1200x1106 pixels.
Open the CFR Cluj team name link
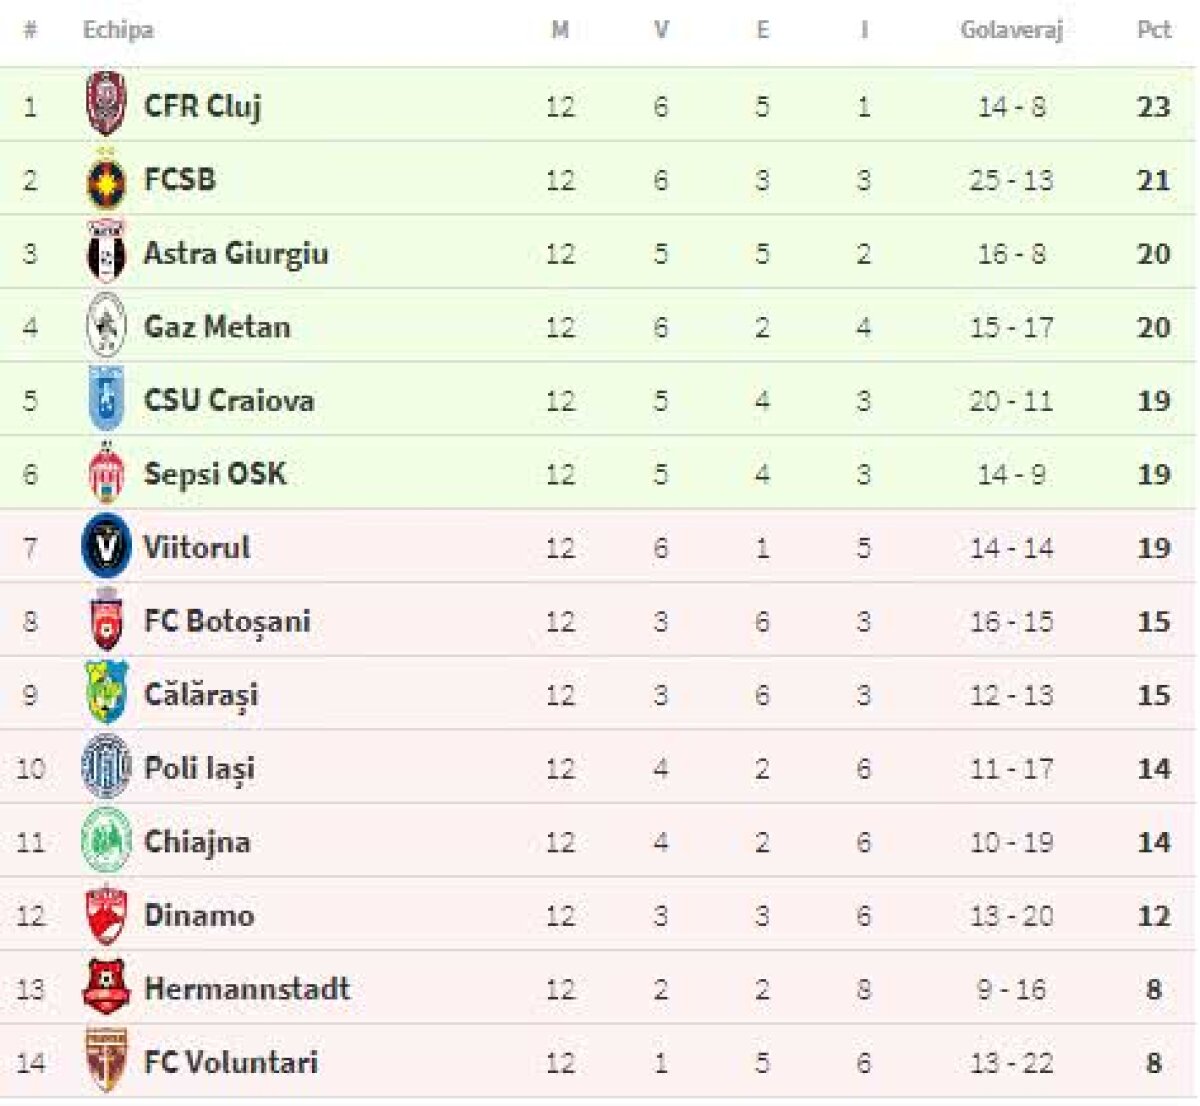coord(202,106)
